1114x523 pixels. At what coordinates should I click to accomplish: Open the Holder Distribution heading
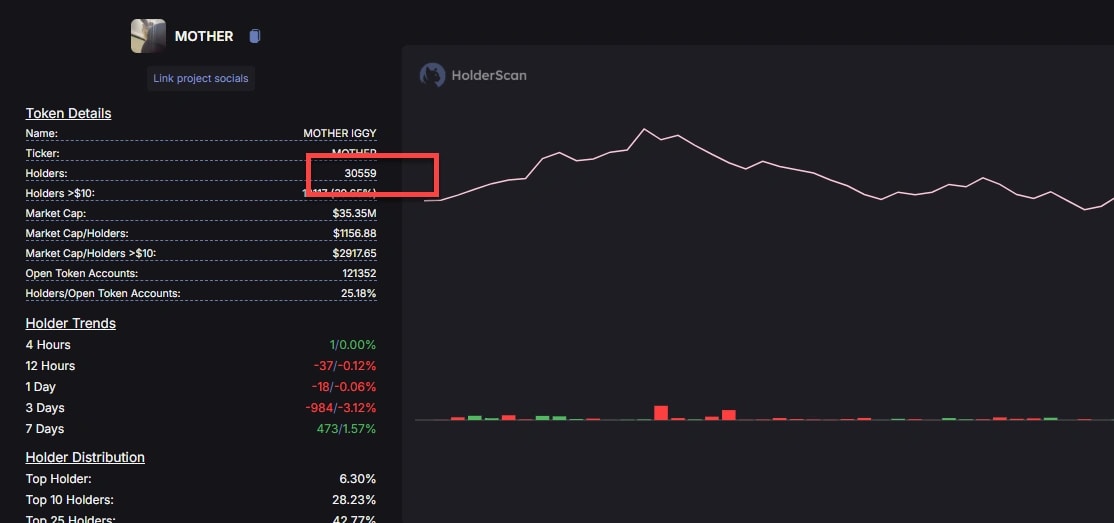point(85,457)
